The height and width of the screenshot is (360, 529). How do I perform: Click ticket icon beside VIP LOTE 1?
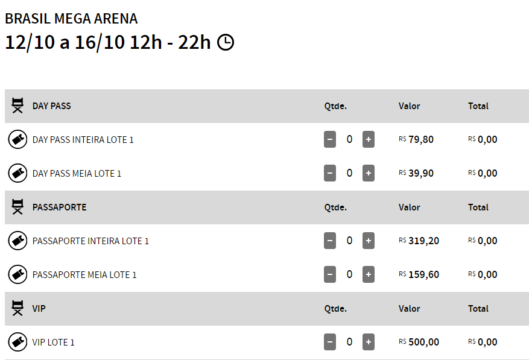[x=18, y=342]
